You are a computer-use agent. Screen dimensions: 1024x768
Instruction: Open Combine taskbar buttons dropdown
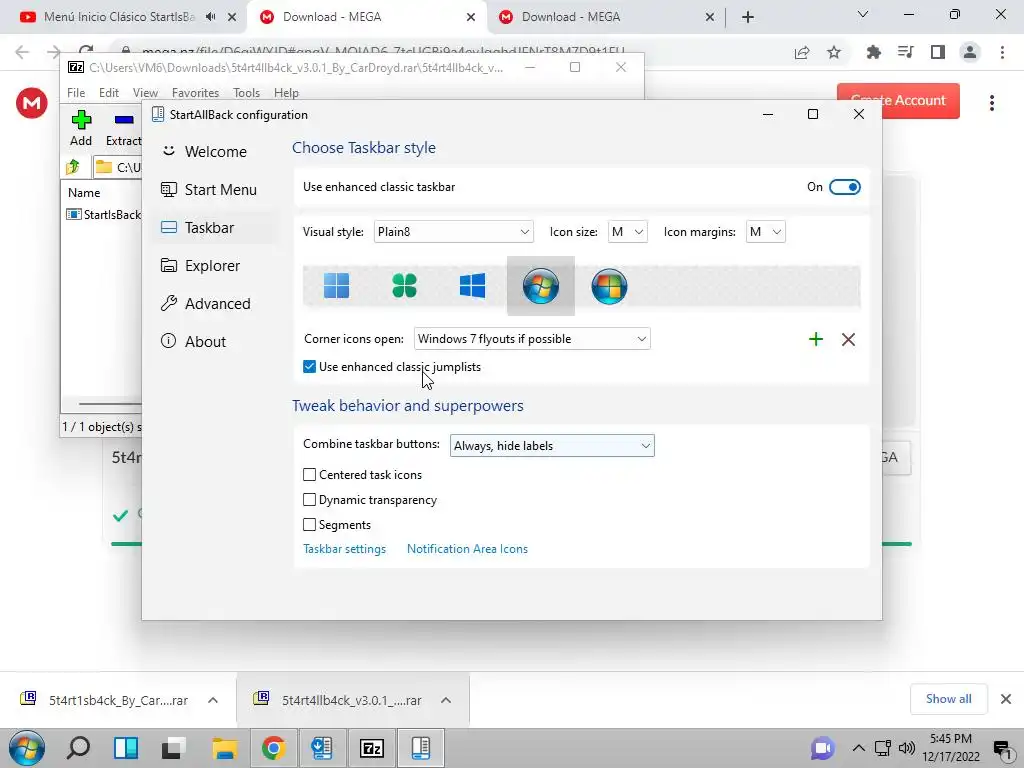pos(552,445)
